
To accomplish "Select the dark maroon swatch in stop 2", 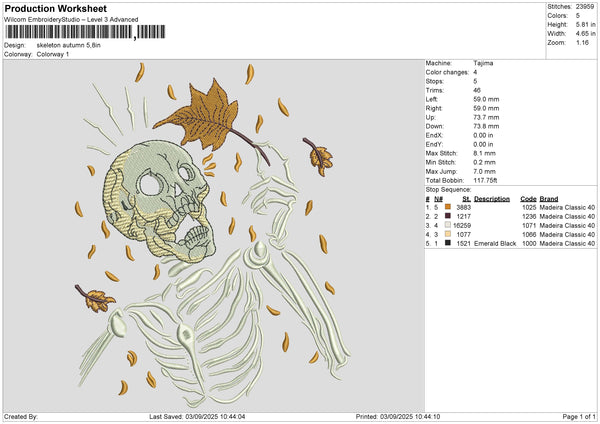I will [447, 216].
